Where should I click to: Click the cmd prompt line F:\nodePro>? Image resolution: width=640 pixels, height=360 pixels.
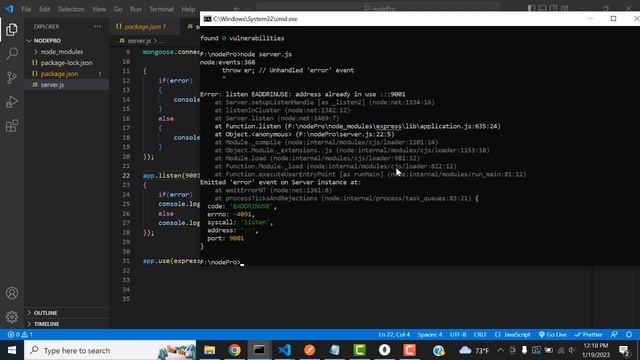pos(221,262)
